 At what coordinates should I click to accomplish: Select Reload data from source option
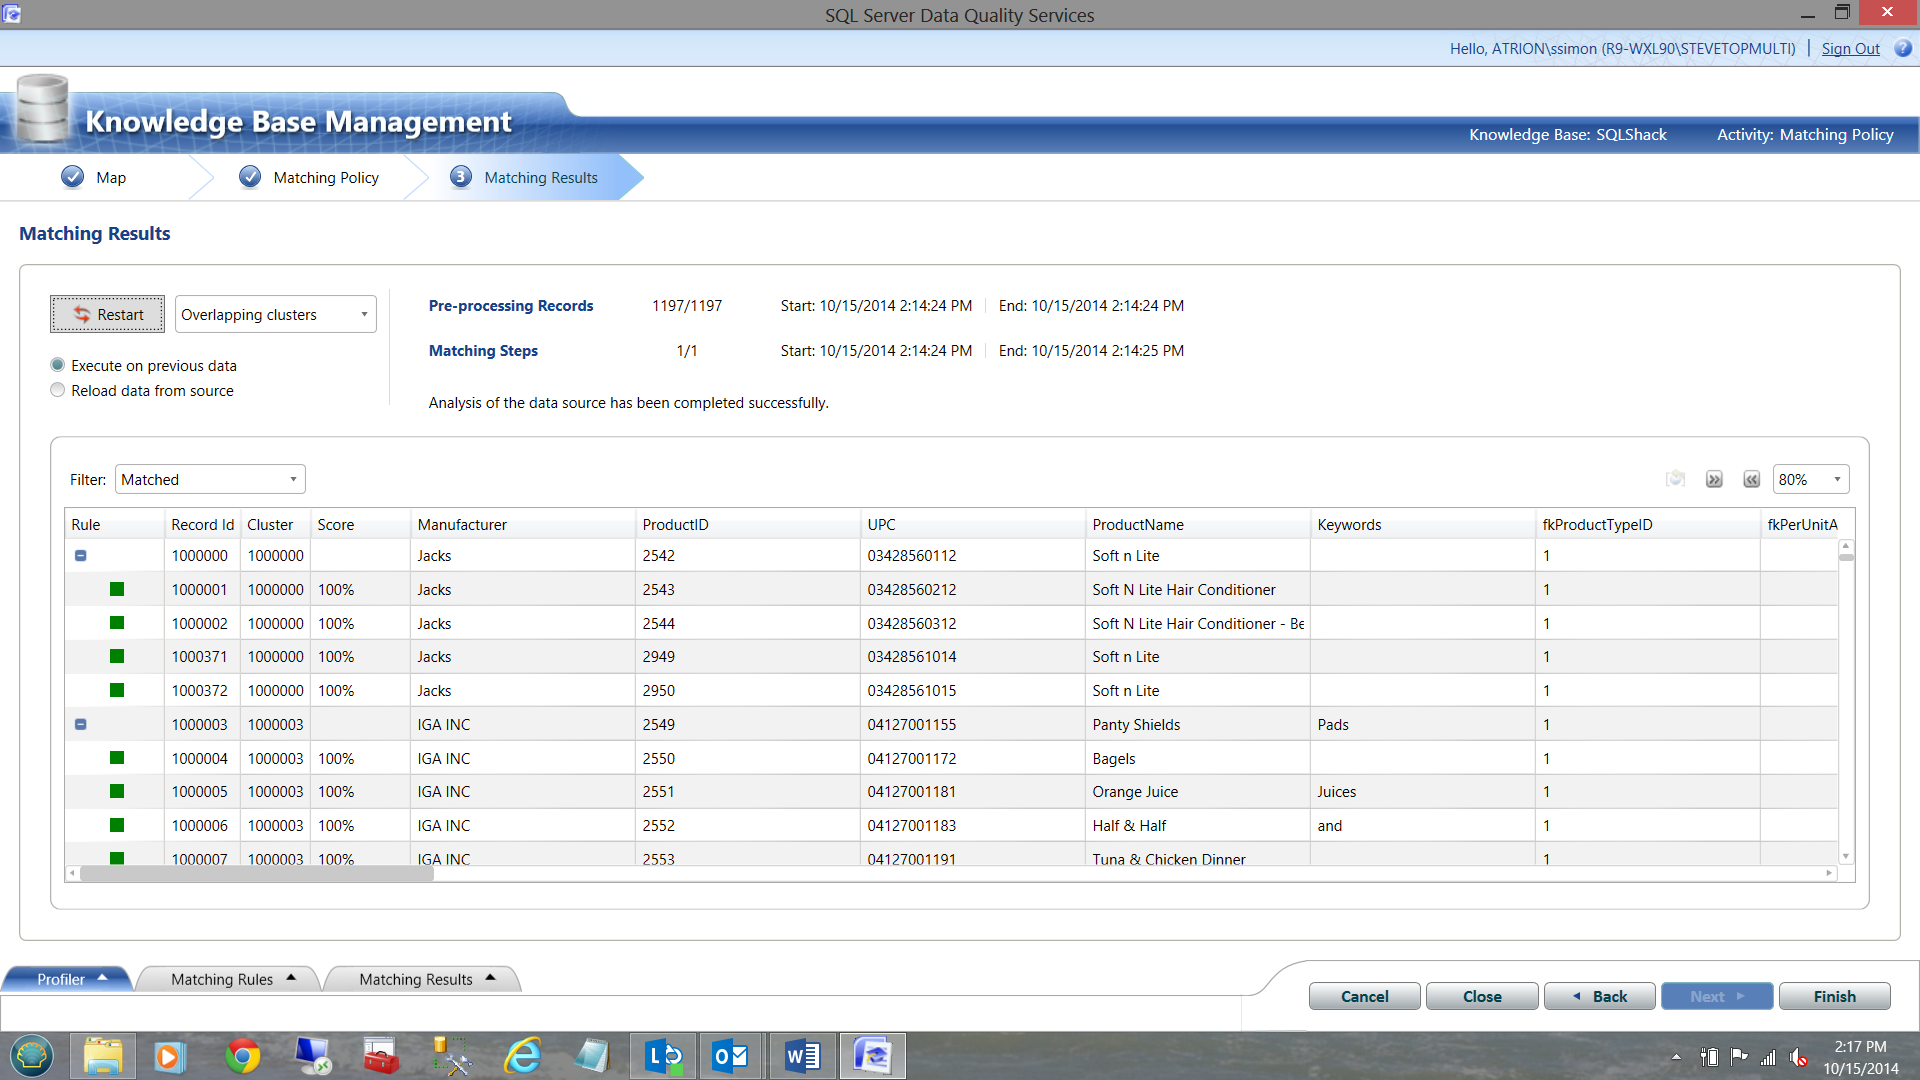tap(58, 390)
